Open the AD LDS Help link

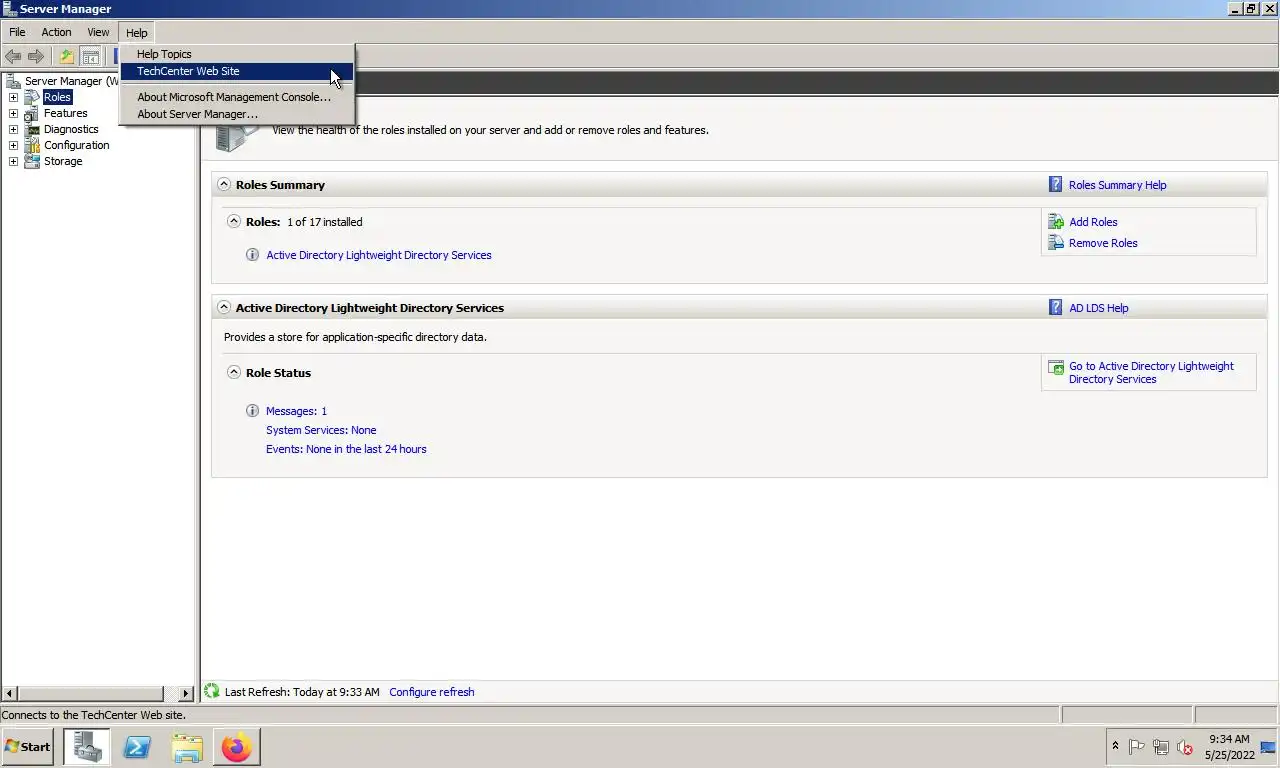coord(1098,308)
